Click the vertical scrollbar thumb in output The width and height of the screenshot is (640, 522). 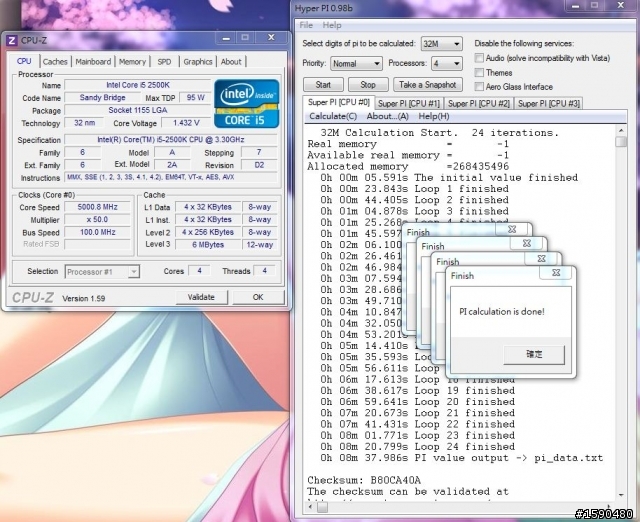(x=621, y=142)
